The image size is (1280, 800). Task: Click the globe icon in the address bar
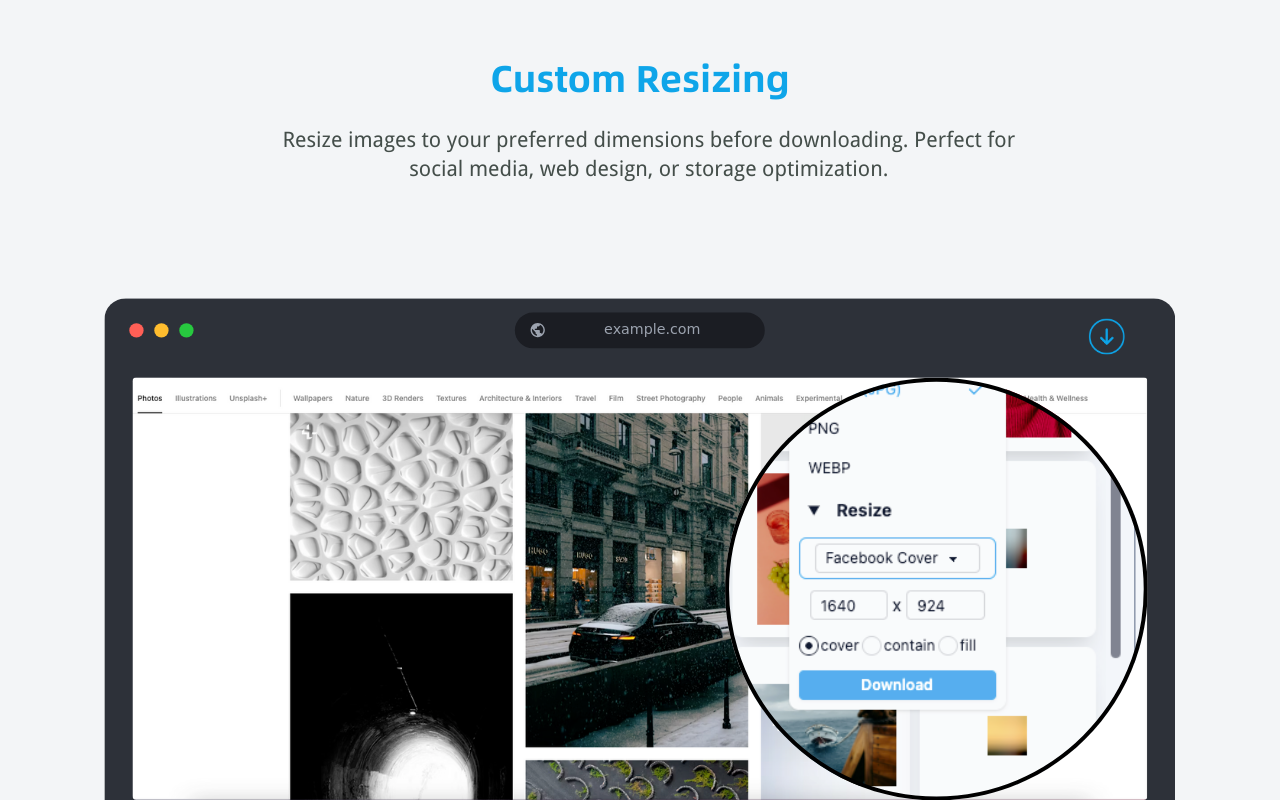pyautogui.click(x=537, y=329)
